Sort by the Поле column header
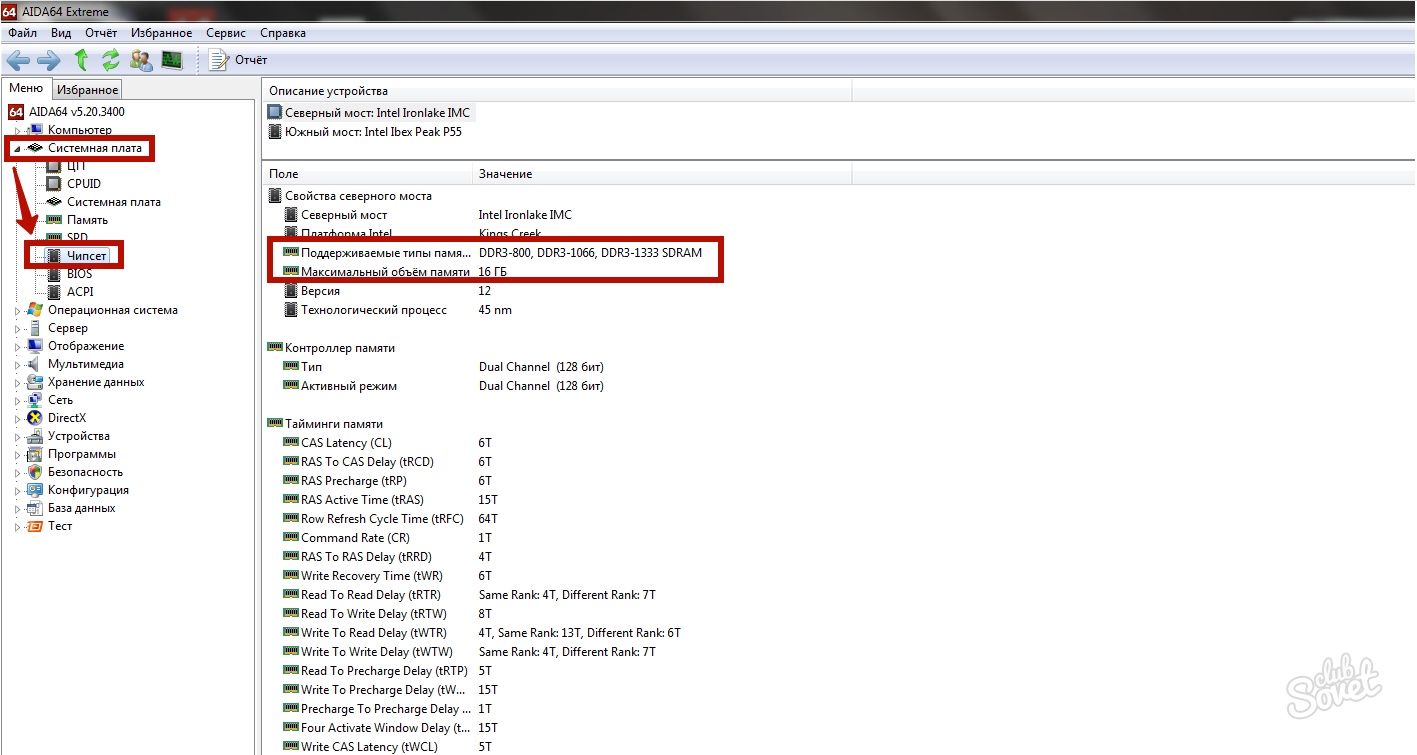The image size is (1417, 755). click(367, 174)
